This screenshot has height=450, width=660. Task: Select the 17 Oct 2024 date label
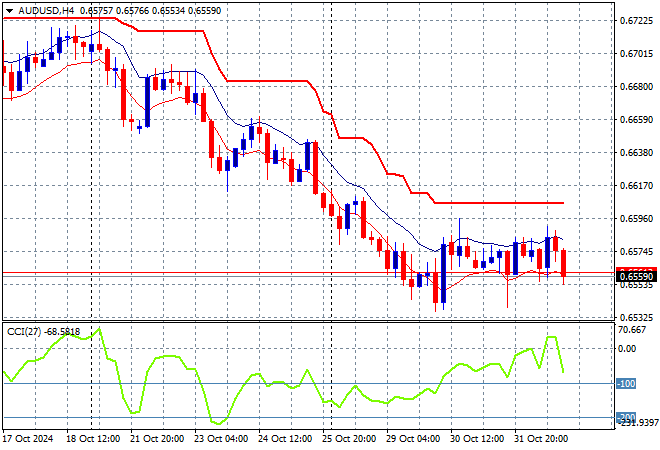pyautogui.click(x=31, y=437)
